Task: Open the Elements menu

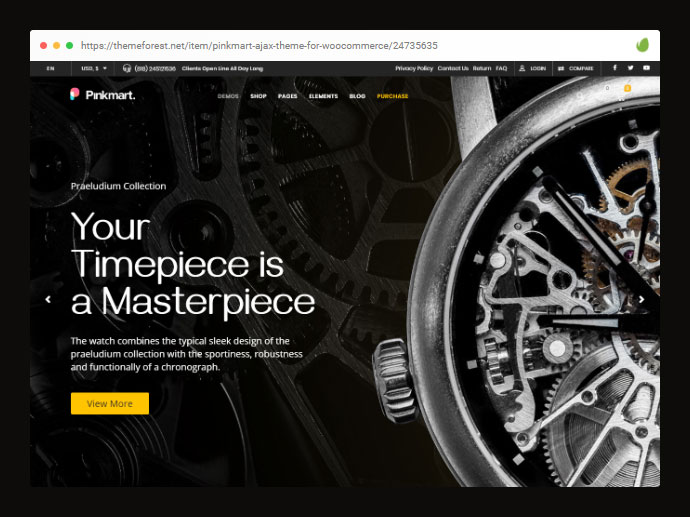Action: point(323,96)
